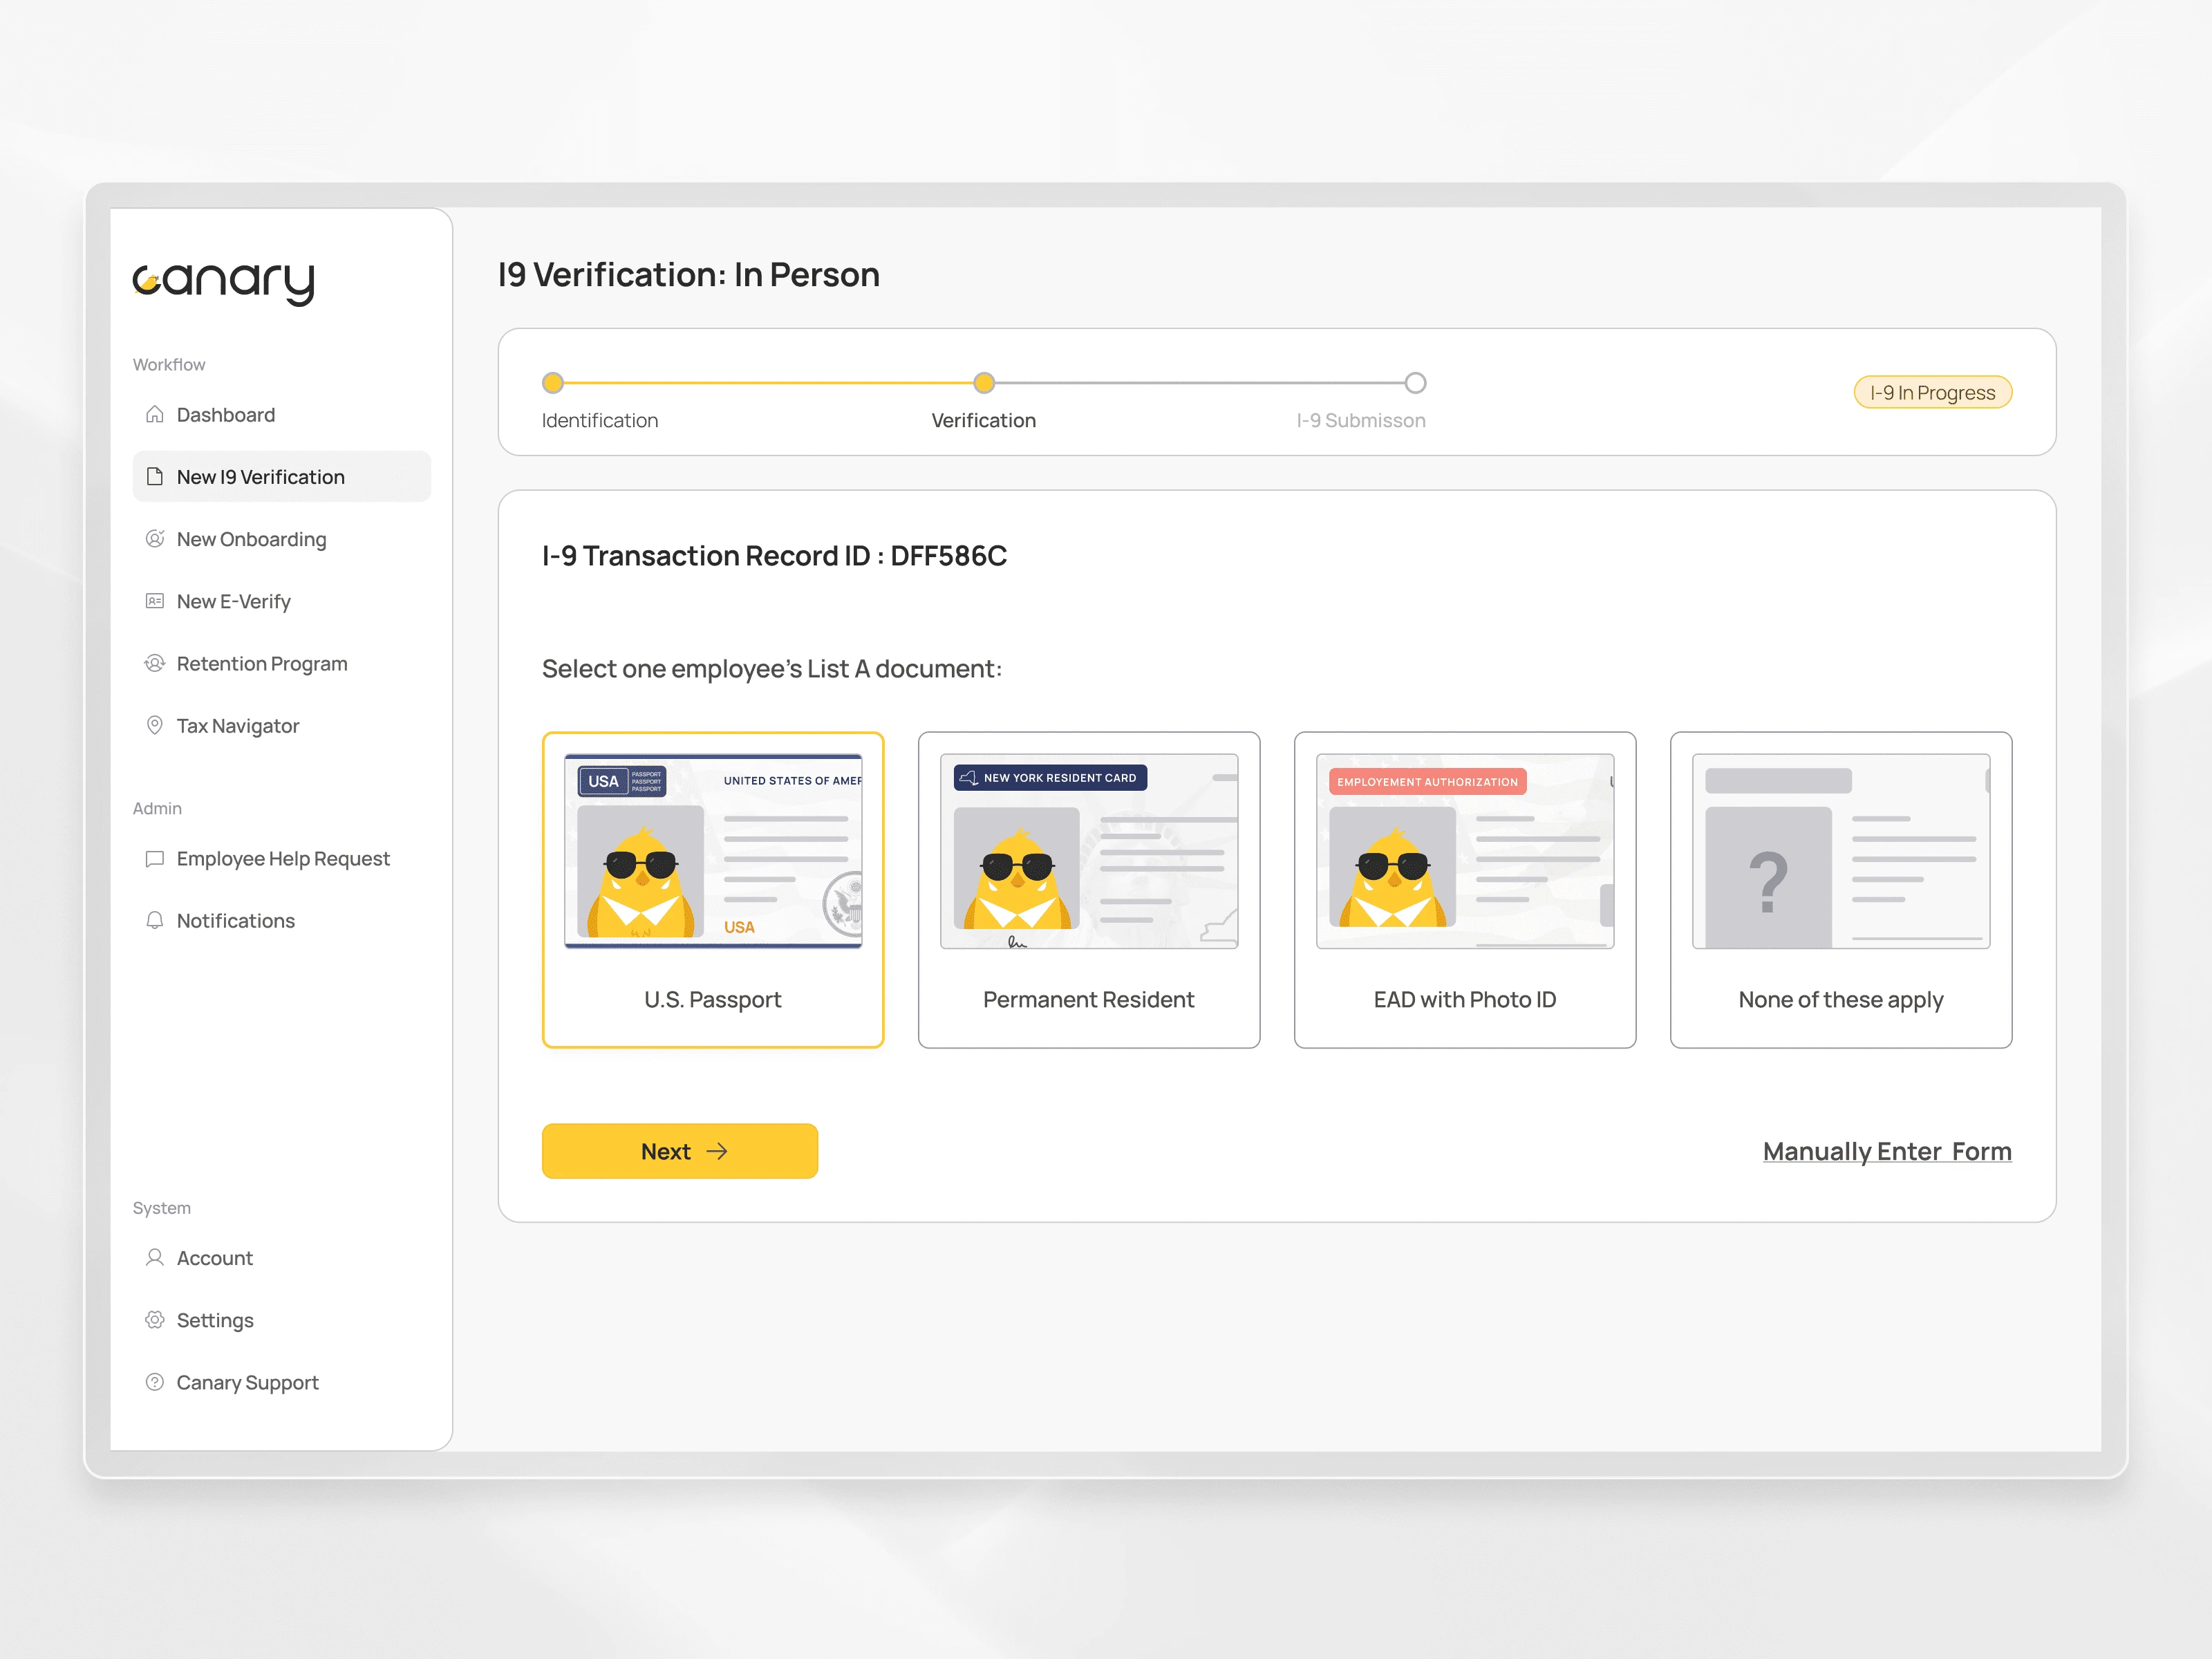Viewport: 2212px width, 1659px height.
Task: Click the New E-Verify card icon
Action: 154,601
